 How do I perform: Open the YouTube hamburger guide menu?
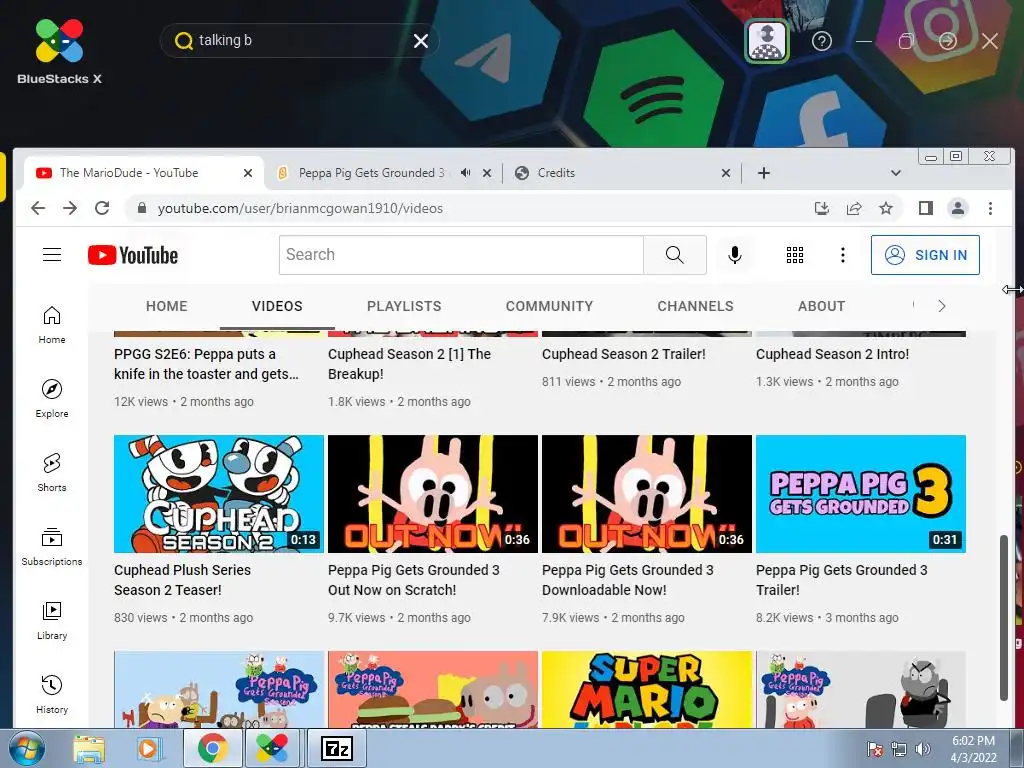pos(52,255)
